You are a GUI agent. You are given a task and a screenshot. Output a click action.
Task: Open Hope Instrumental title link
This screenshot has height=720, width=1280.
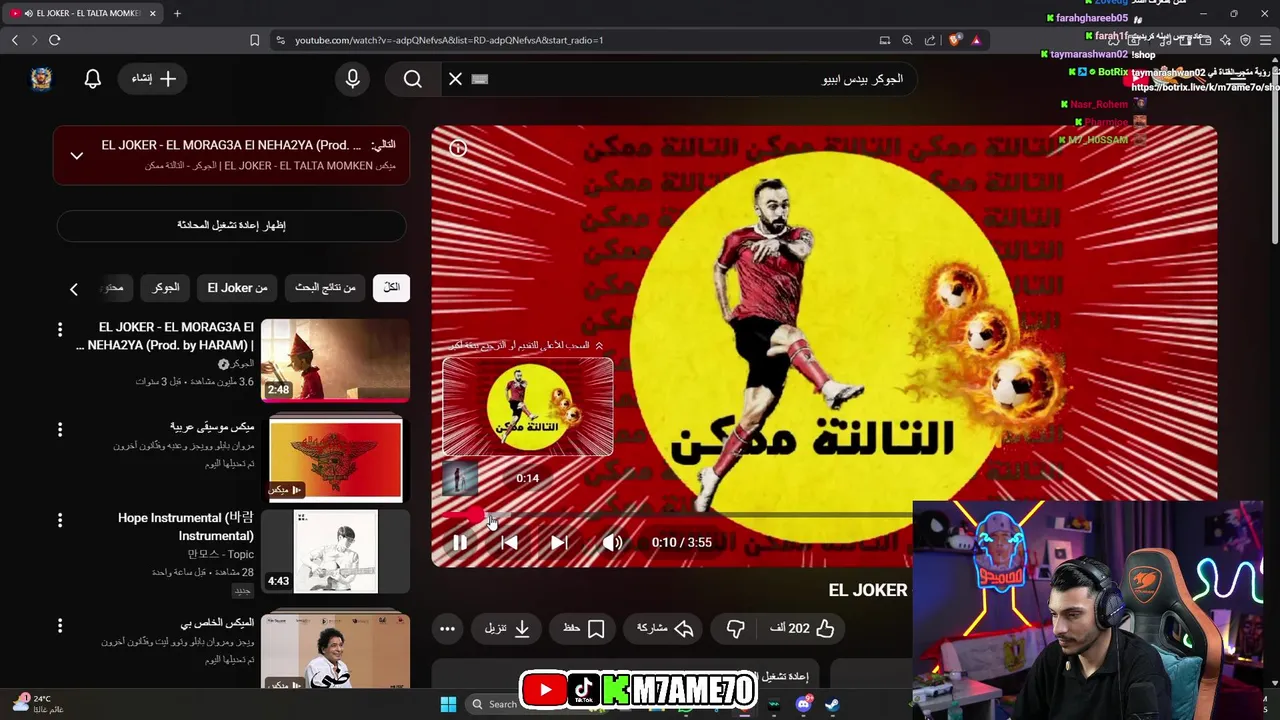click(x=186, y=527)
